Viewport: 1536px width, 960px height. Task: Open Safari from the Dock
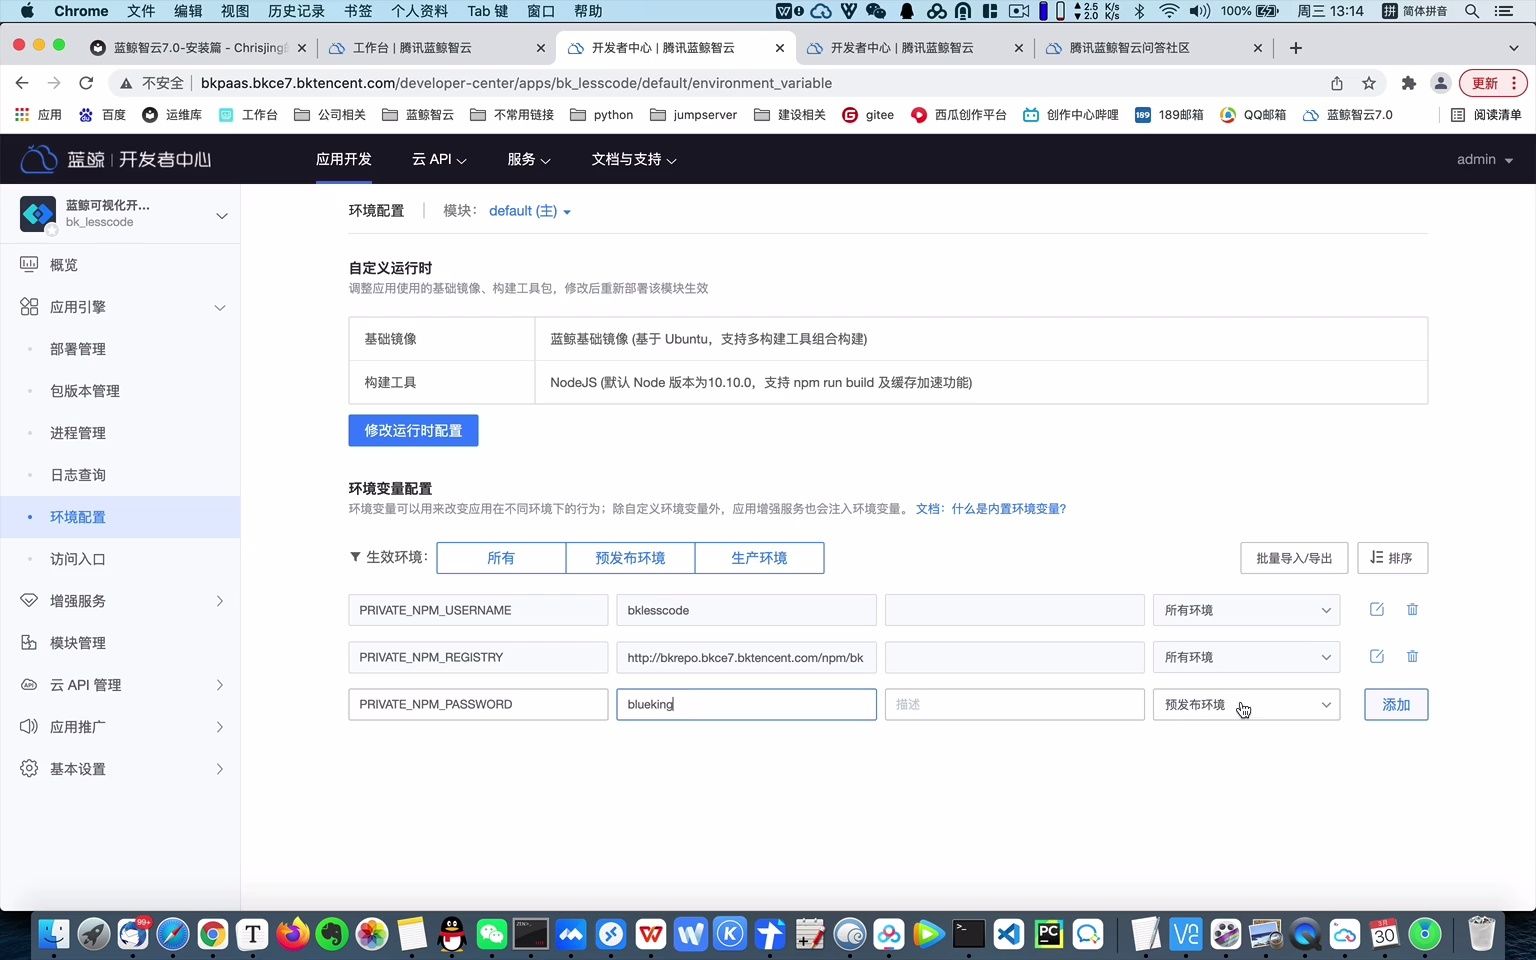click(x=172, y=934)
